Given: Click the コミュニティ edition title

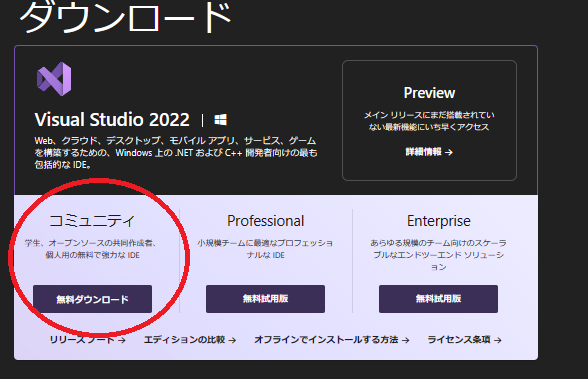Looking at the screenshot, I should (x=92, y=220).
